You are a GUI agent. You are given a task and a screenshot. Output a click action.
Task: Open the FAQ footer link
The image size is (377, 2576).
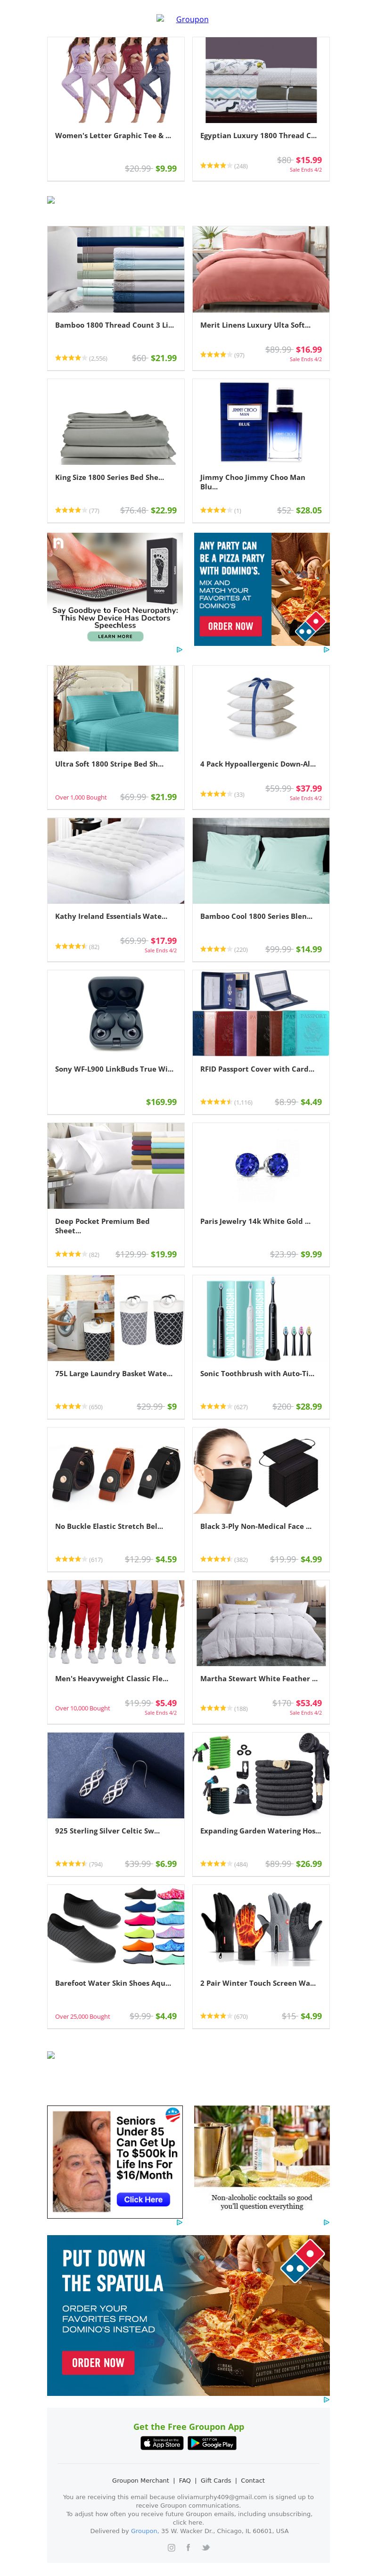coord(185,2480)
